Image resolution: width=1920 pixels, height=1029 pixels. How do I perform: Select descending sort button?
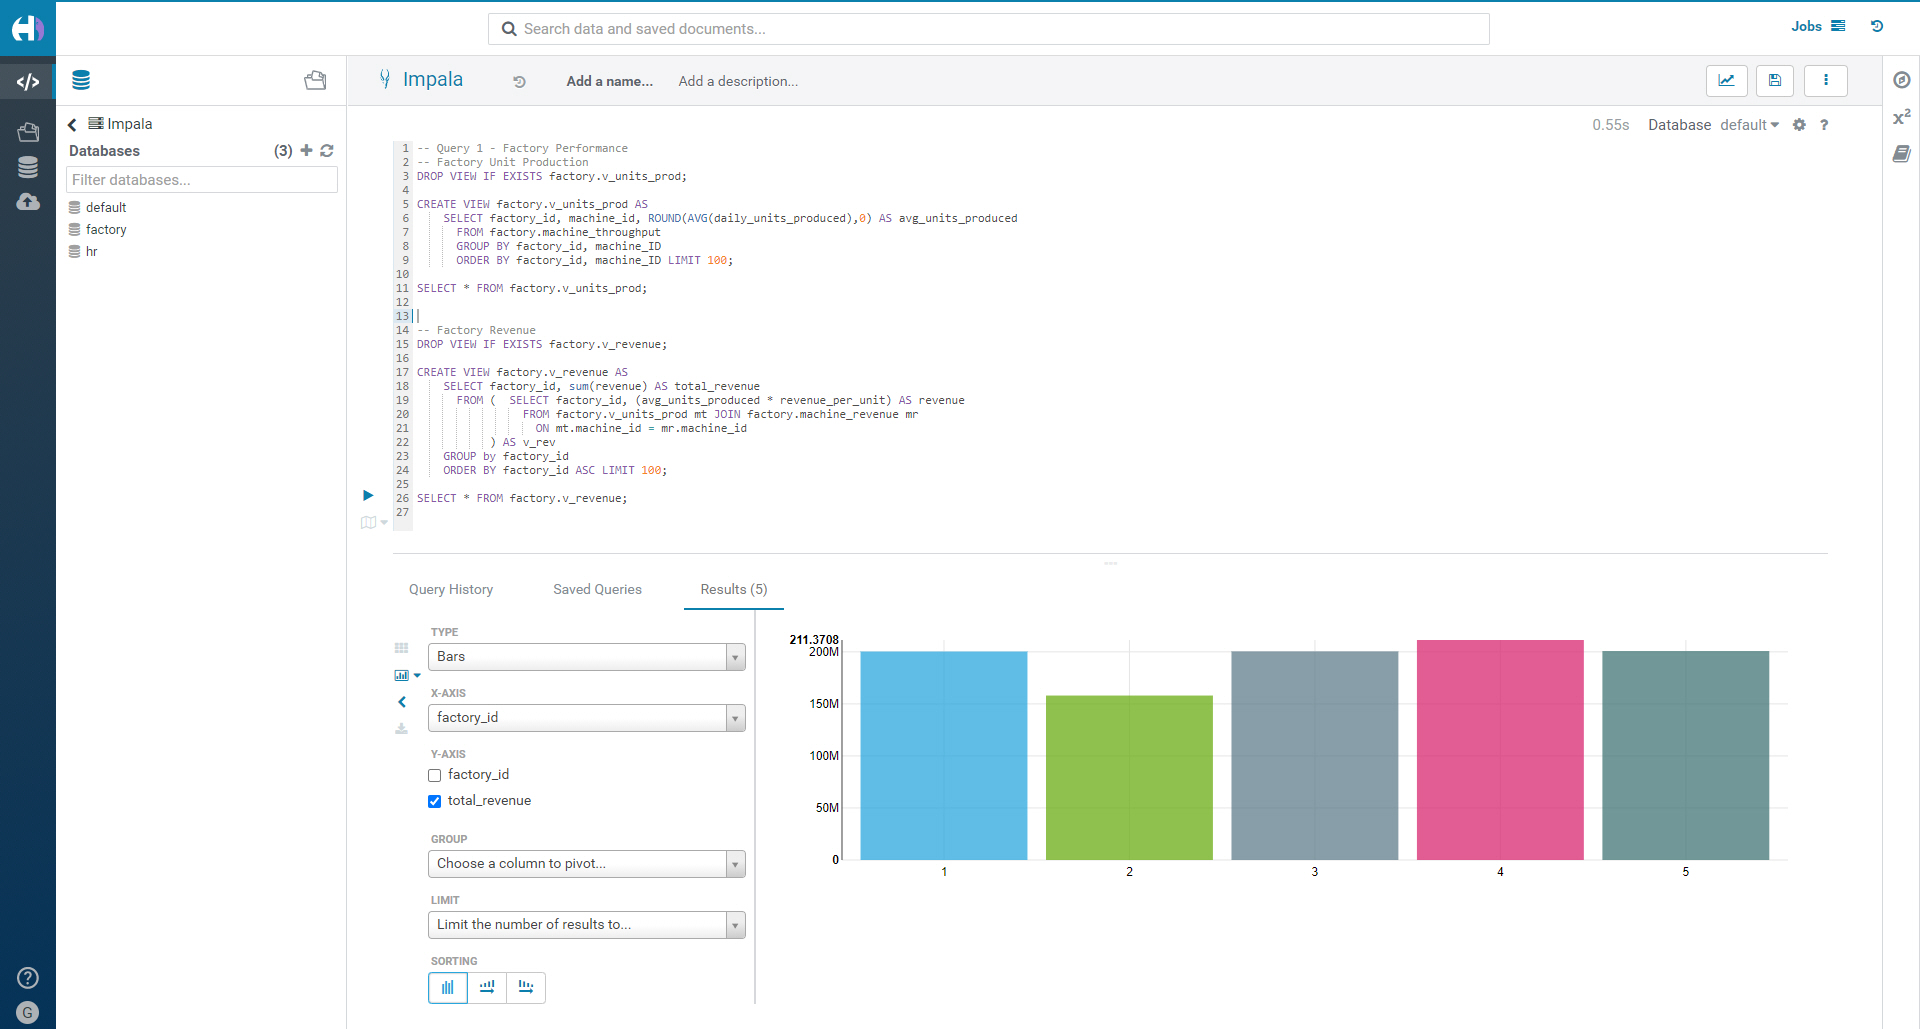[x=526, y=987]
